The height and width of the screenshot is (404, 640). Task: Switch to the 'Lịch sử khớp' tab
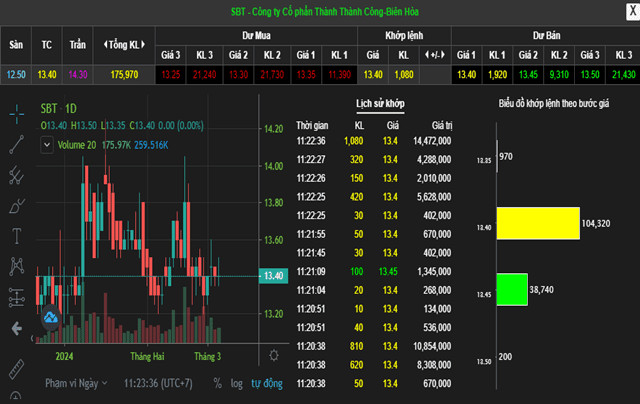pos(380,104)
